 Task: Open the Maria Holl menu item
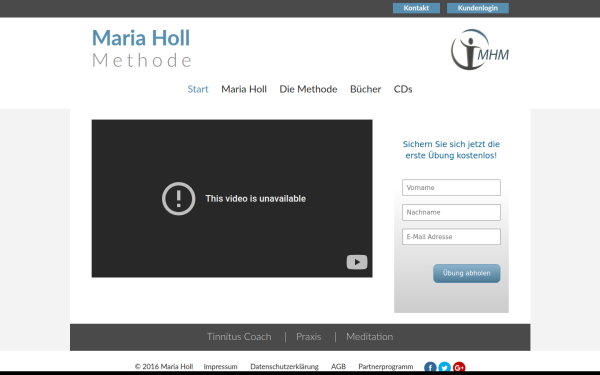point(244,89)
